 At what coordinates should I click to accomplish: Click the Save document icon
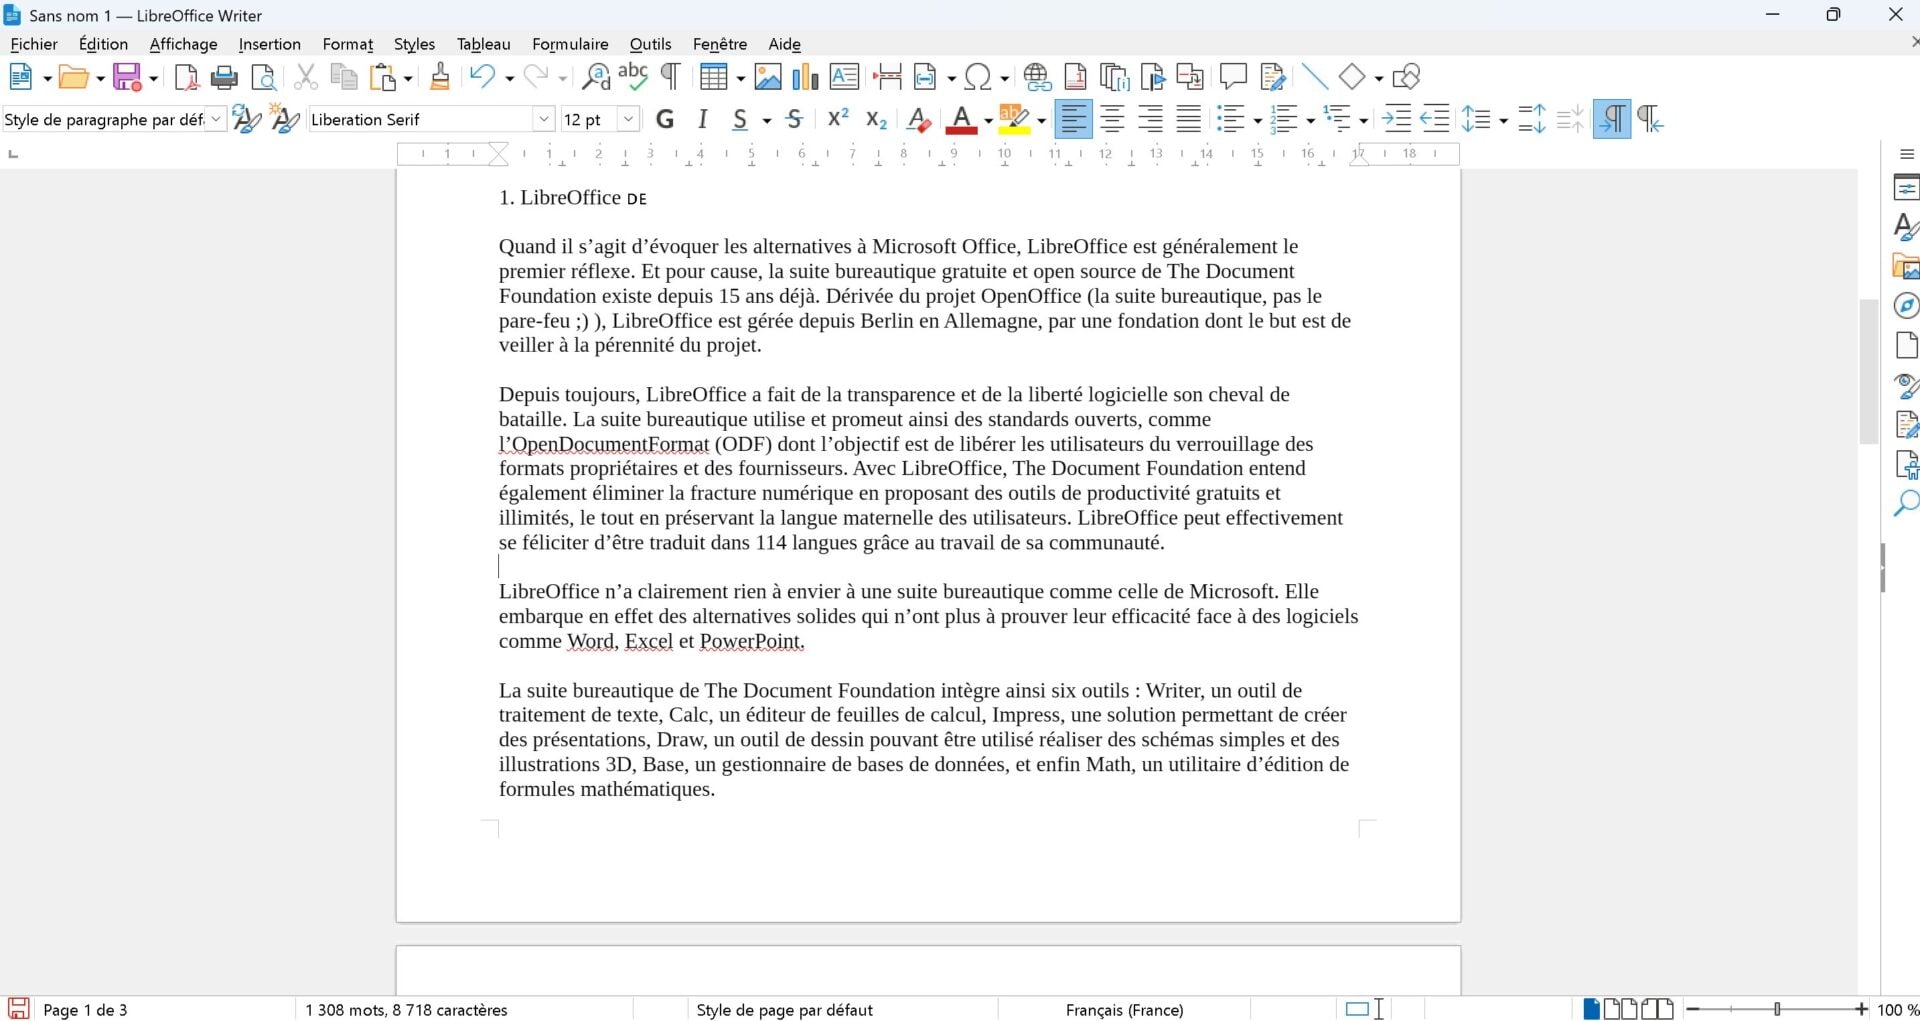(x=127, y=77)
